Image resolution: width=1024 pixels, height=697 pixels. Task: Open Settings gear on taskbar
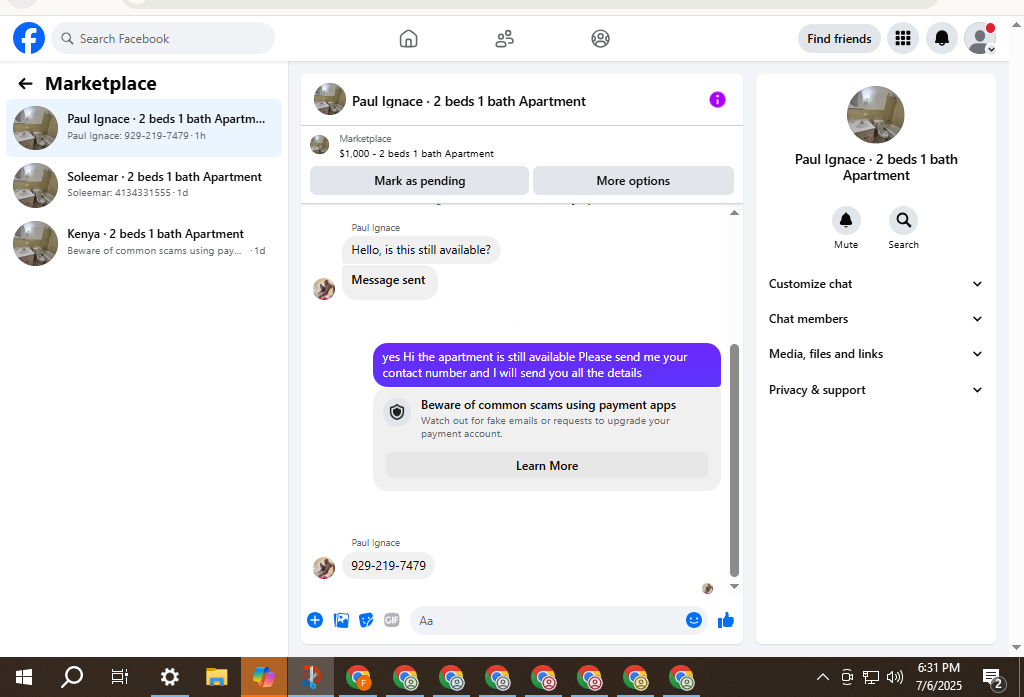169,677
